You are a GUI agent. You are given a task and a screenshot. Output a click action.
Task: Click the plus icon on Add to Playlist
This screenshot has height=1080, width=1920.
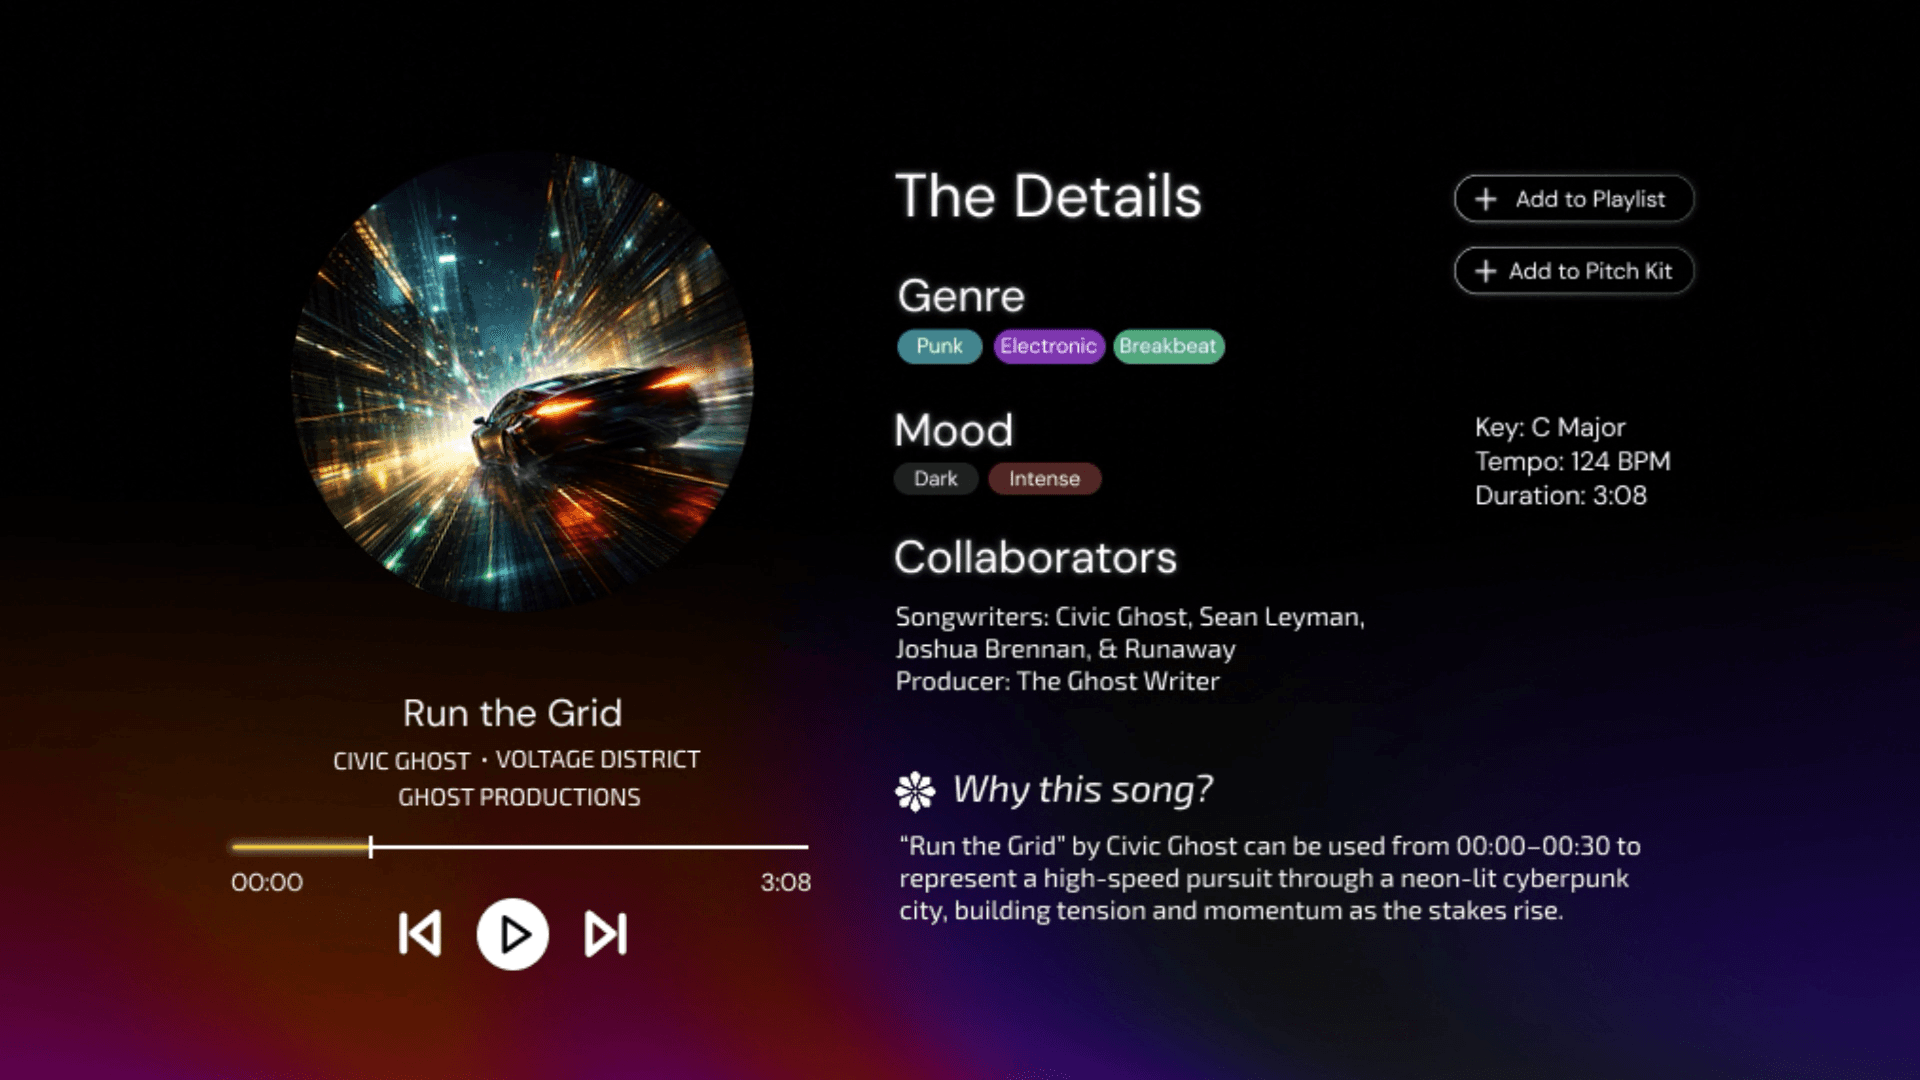(1486, 199)
